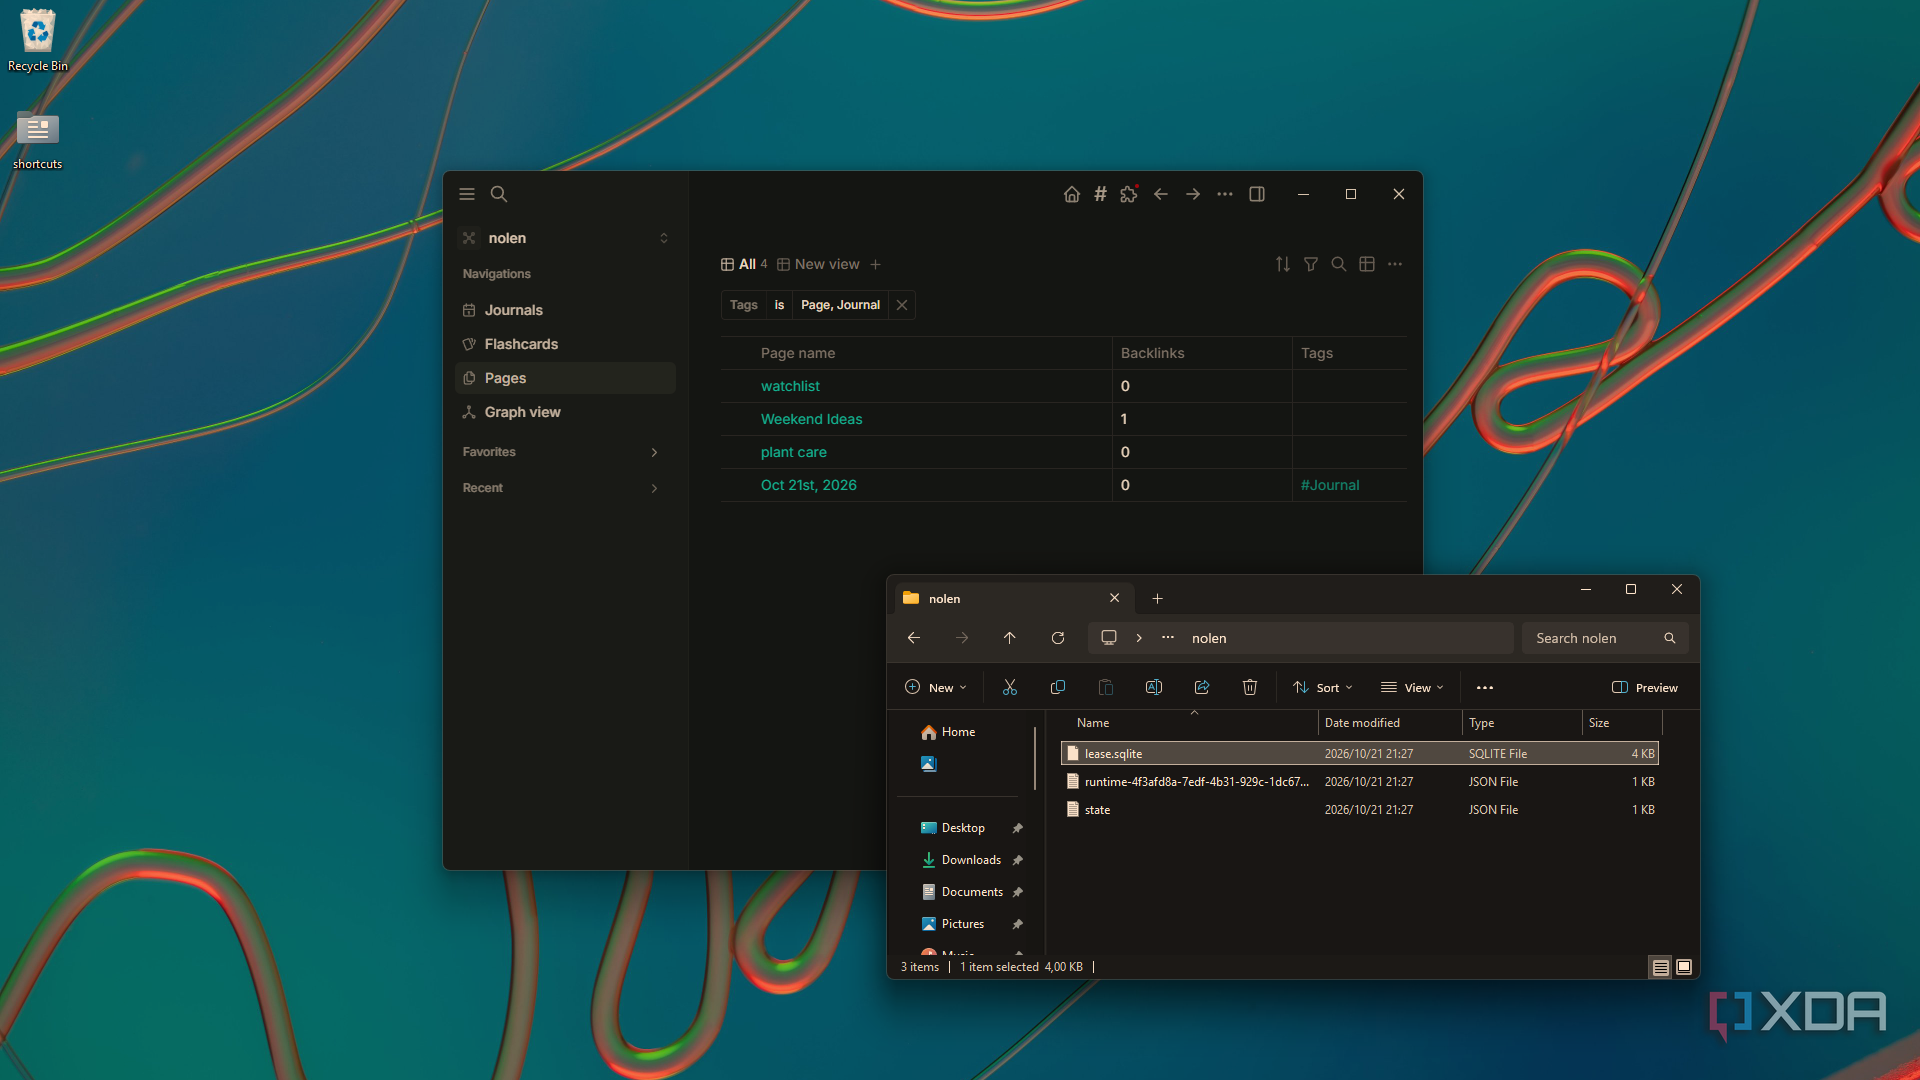Open search in the Logseq header
The height and width of the screenshot is (1080, 1920).
pos(499,194)
